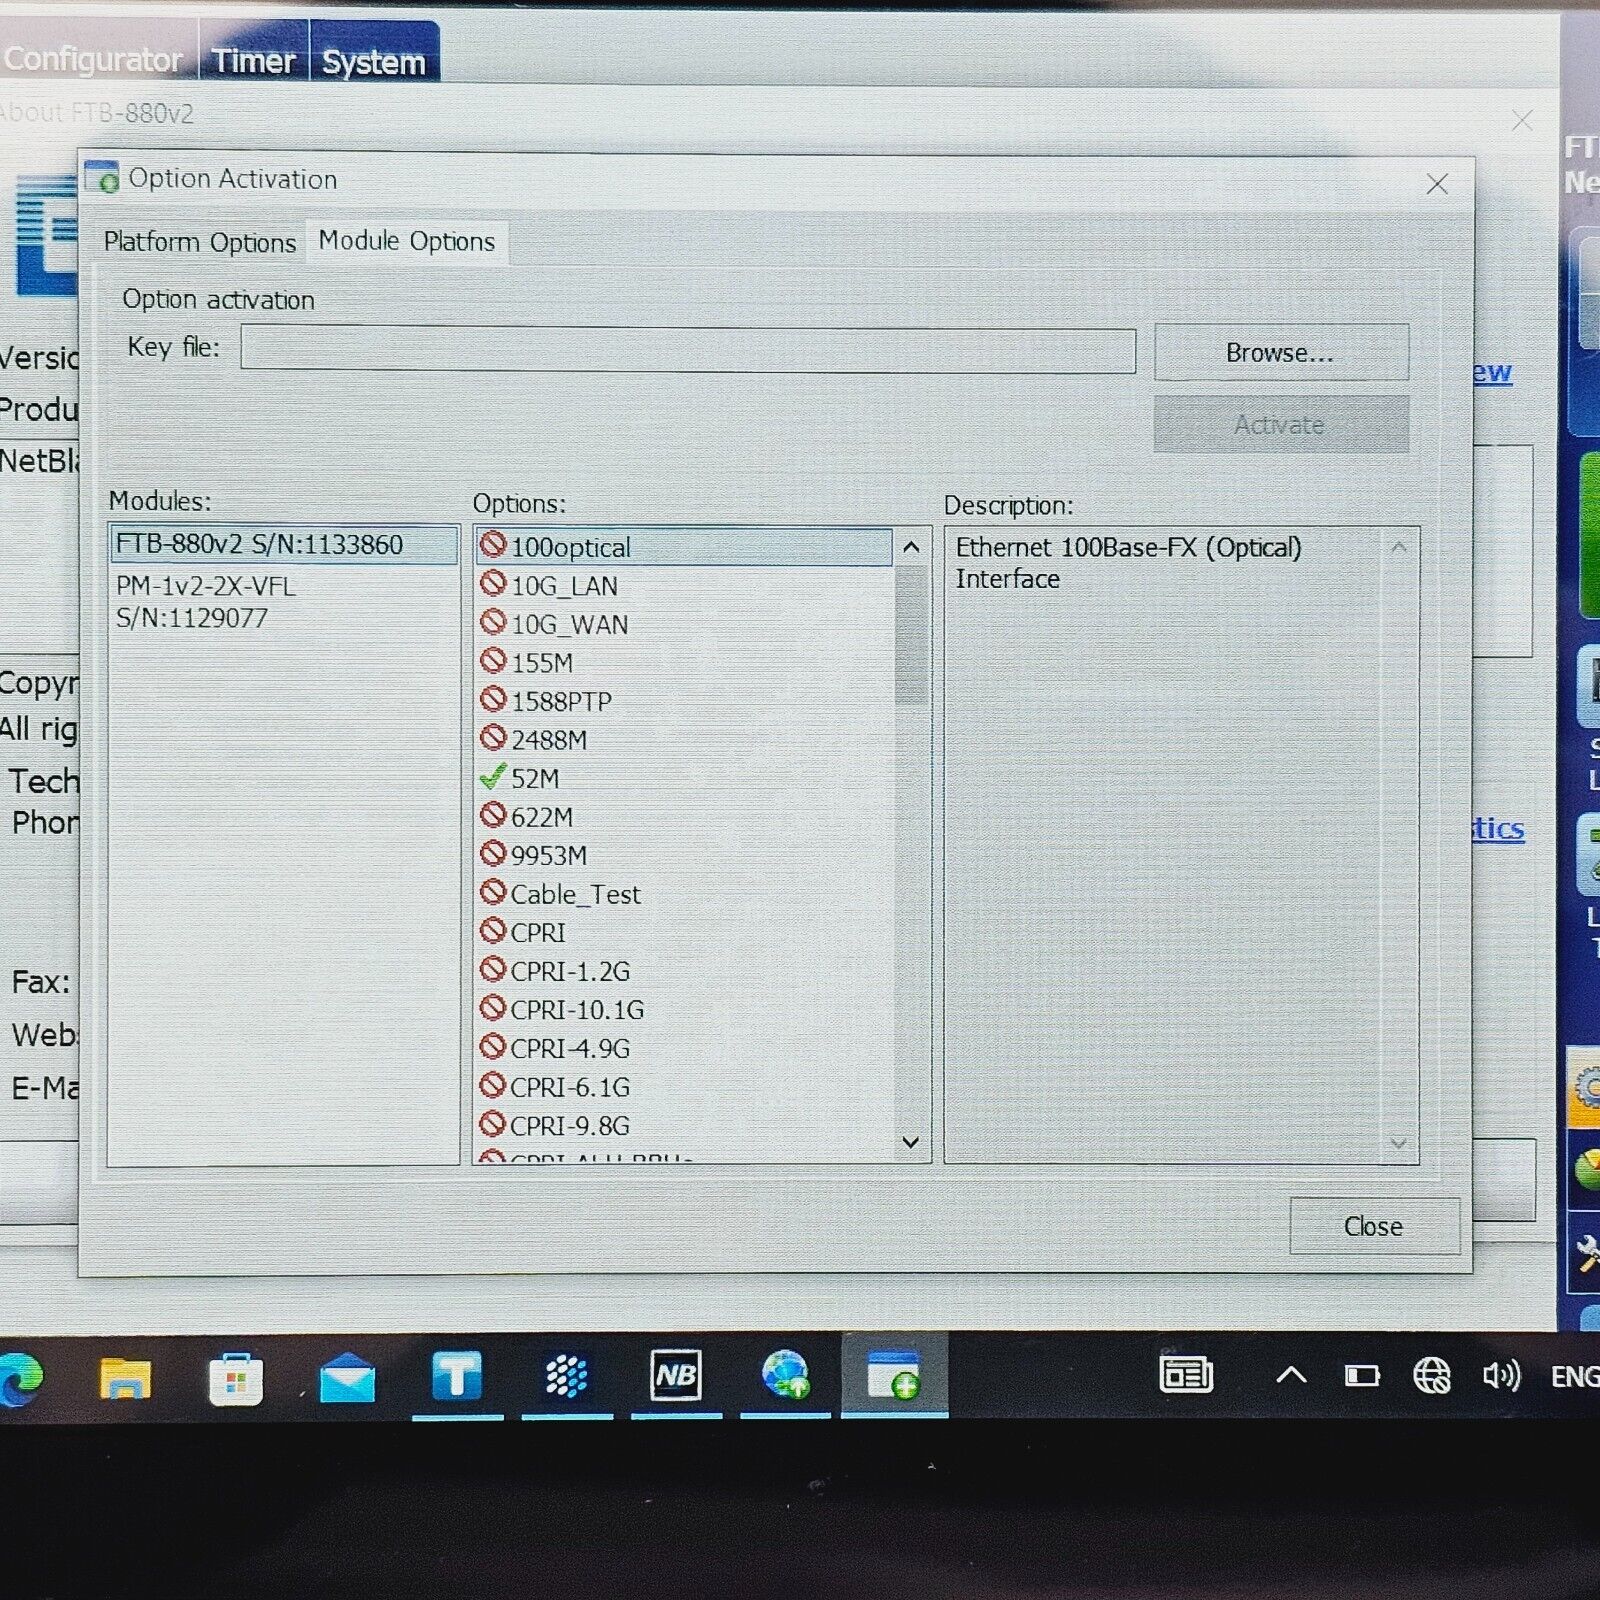
Task: Open File Explorer from the taskbar
Action: pyautogui.click(x=125, y=1380)
